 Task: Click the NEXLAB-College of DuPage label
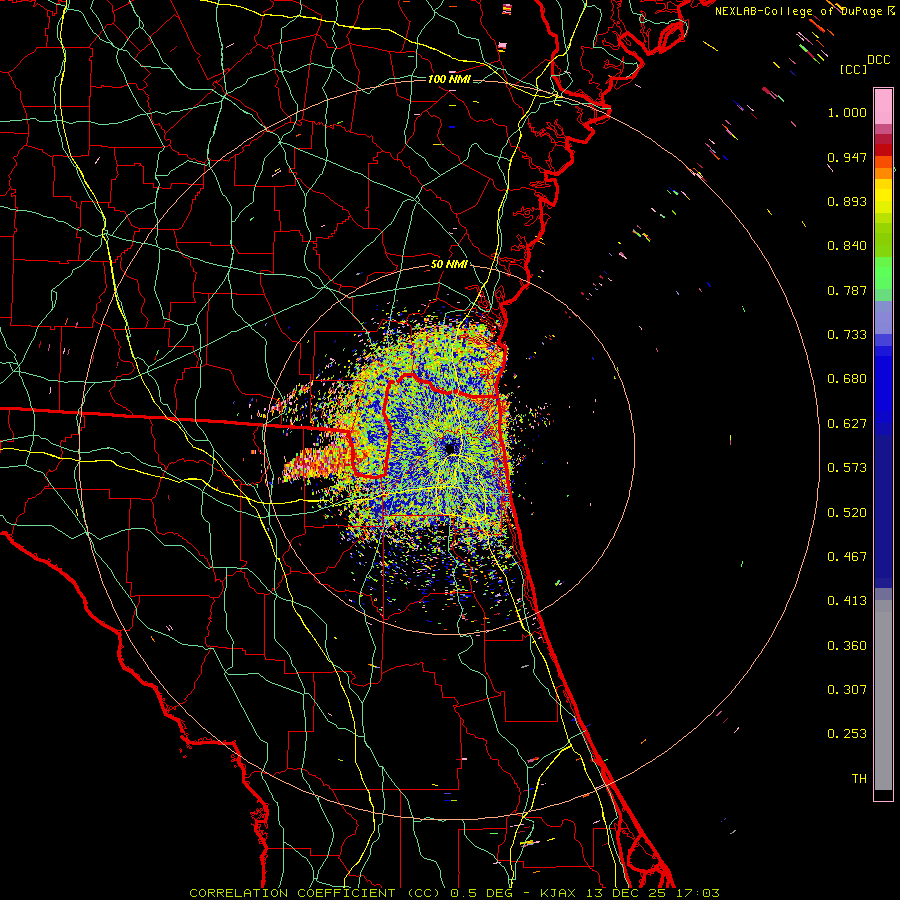[x=805, y=11]
